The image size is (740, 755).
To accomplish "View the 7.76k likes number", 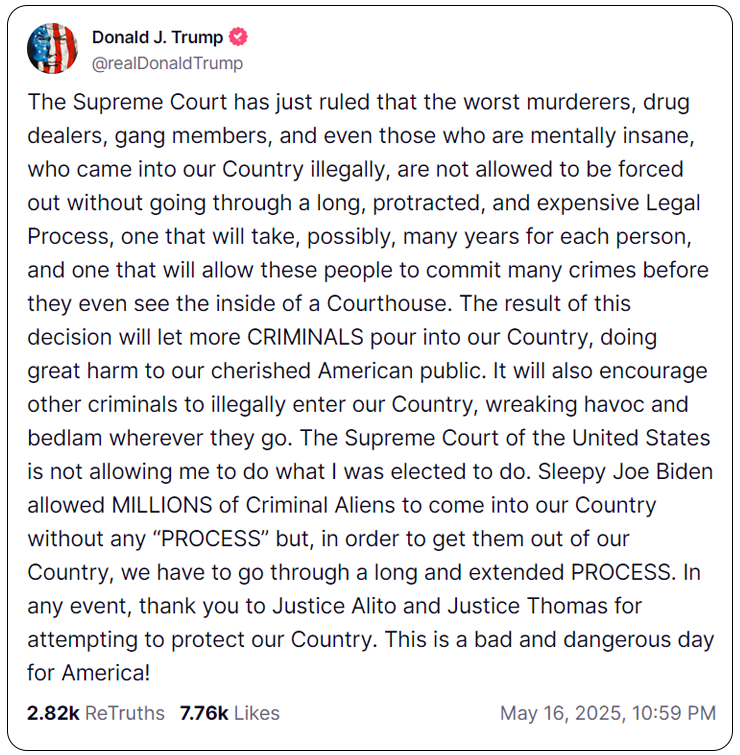I will click(204, 713).
